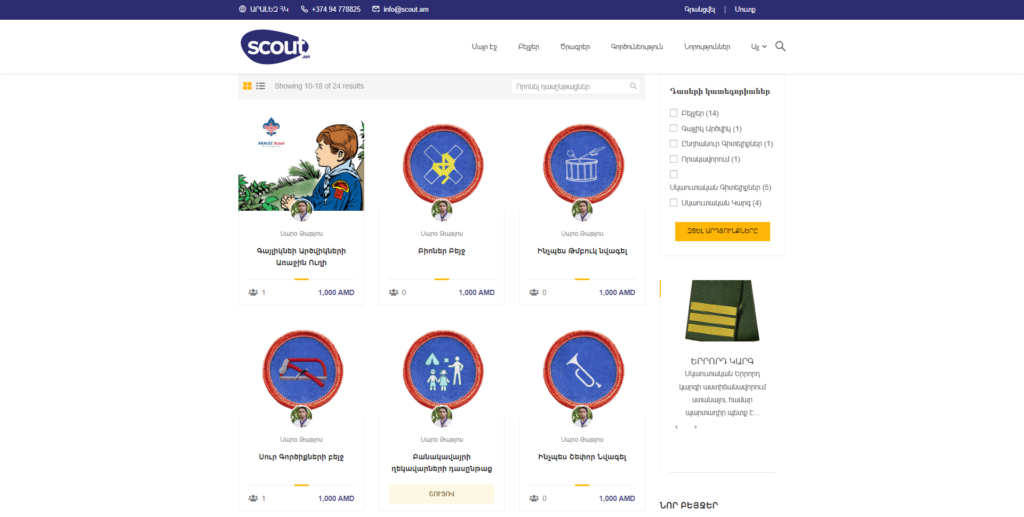Open the drum badge image
1024x517 pixels.
582,163
